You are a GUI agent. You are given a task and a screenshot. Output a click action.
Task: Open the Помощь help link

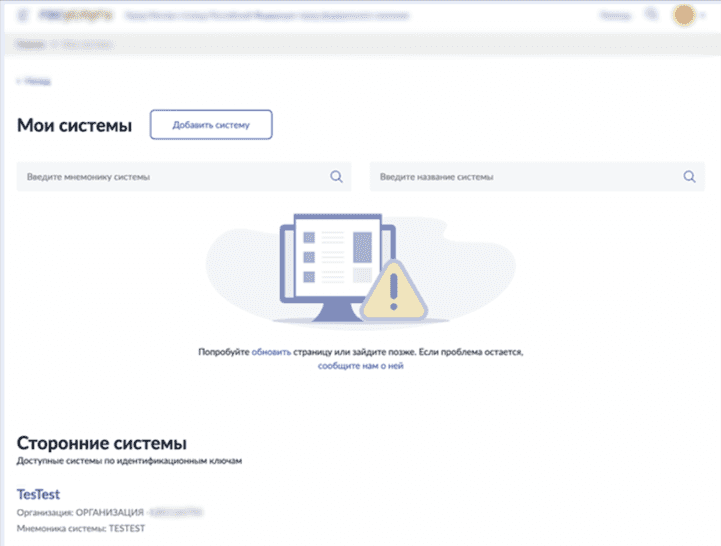613,16
